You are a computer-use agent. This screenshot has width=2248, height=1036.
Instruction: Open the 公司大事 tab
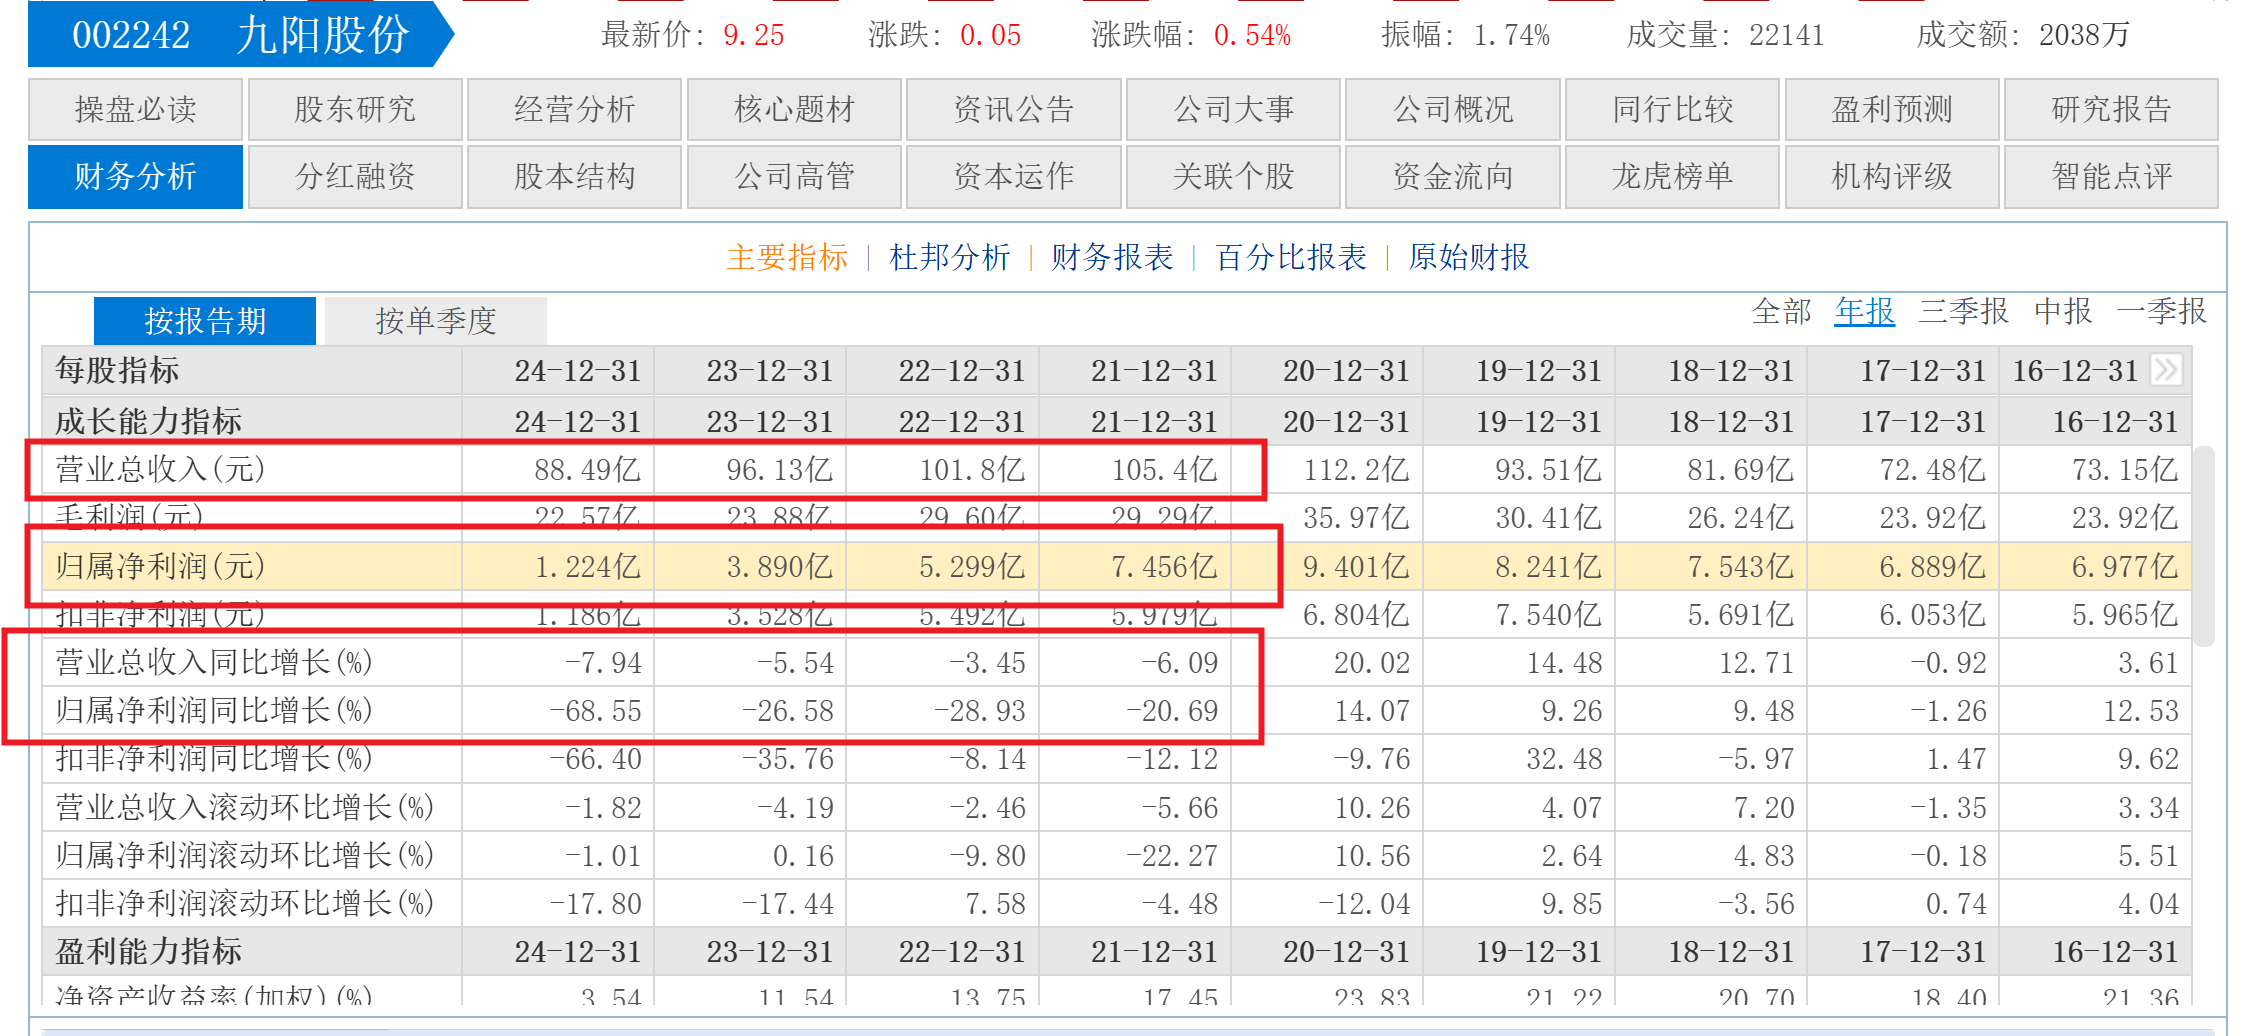(x=1233, y=109)
